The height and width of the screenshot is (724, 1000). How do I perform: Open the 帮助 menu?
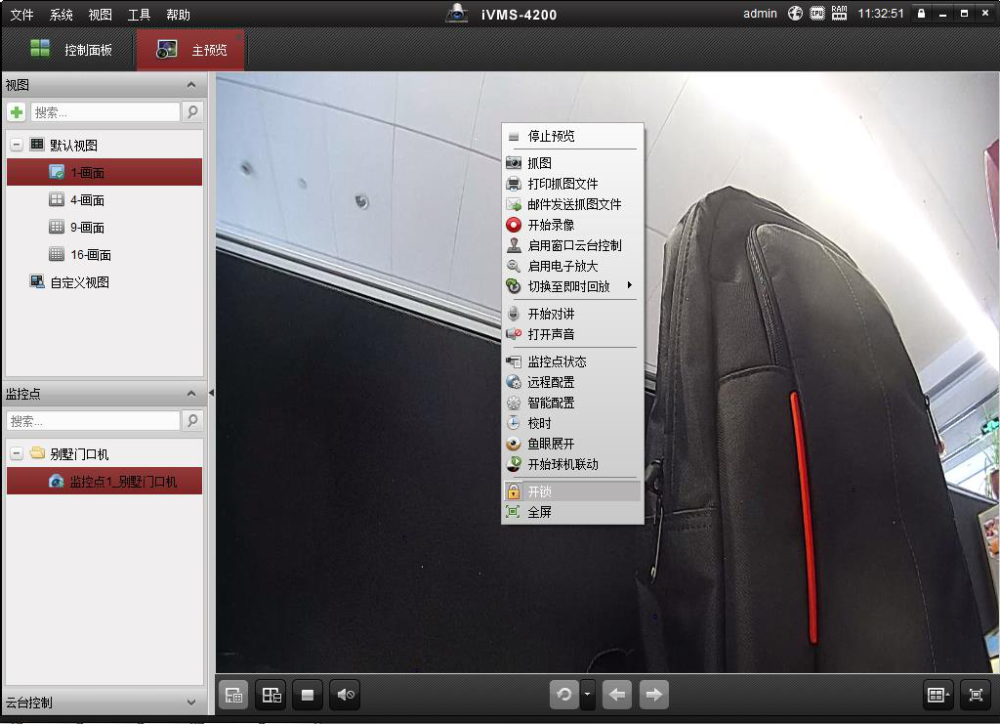(178, 15)
